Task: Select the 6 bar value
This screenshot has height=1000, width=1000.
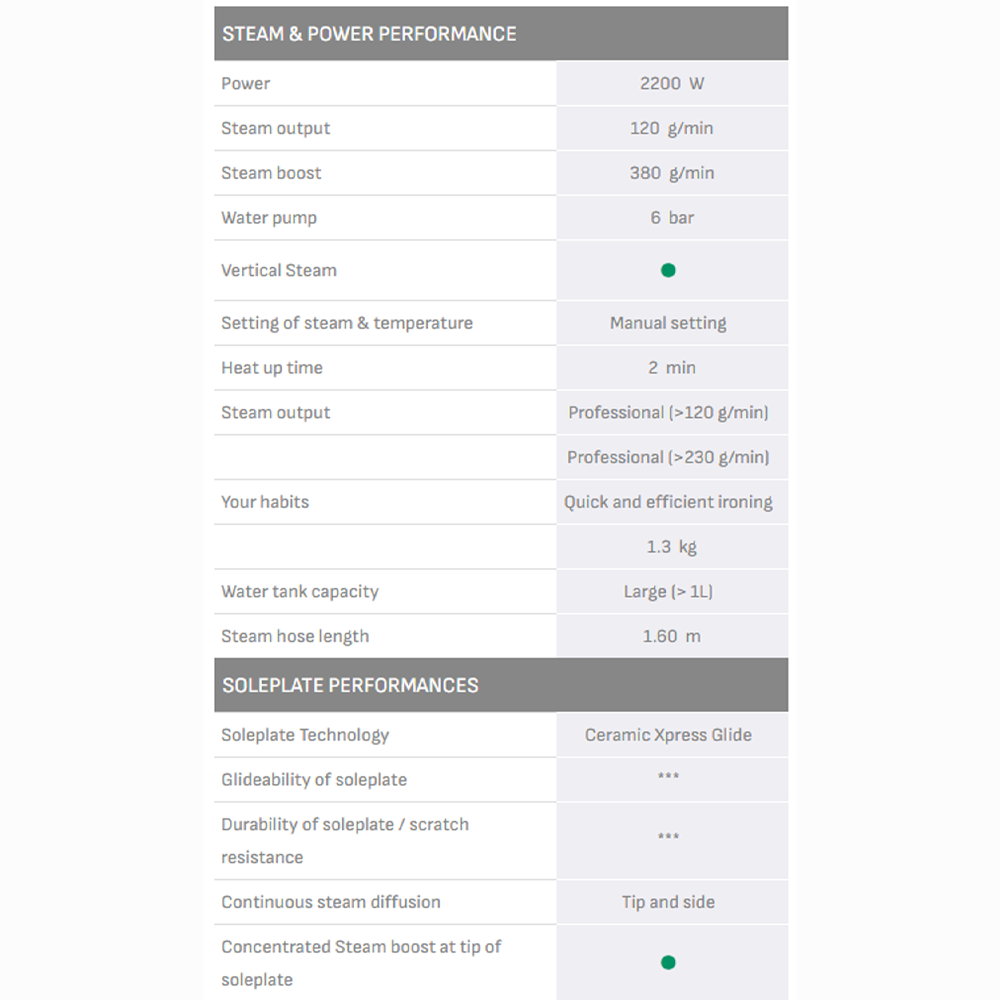Action: 672,218
